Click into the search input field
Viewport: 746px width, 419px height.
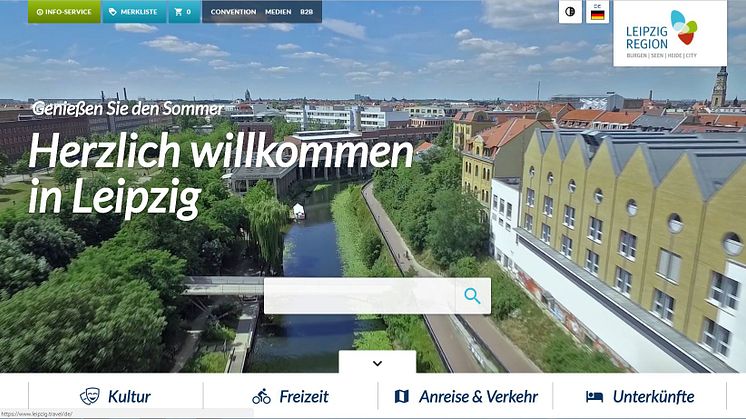359,296
